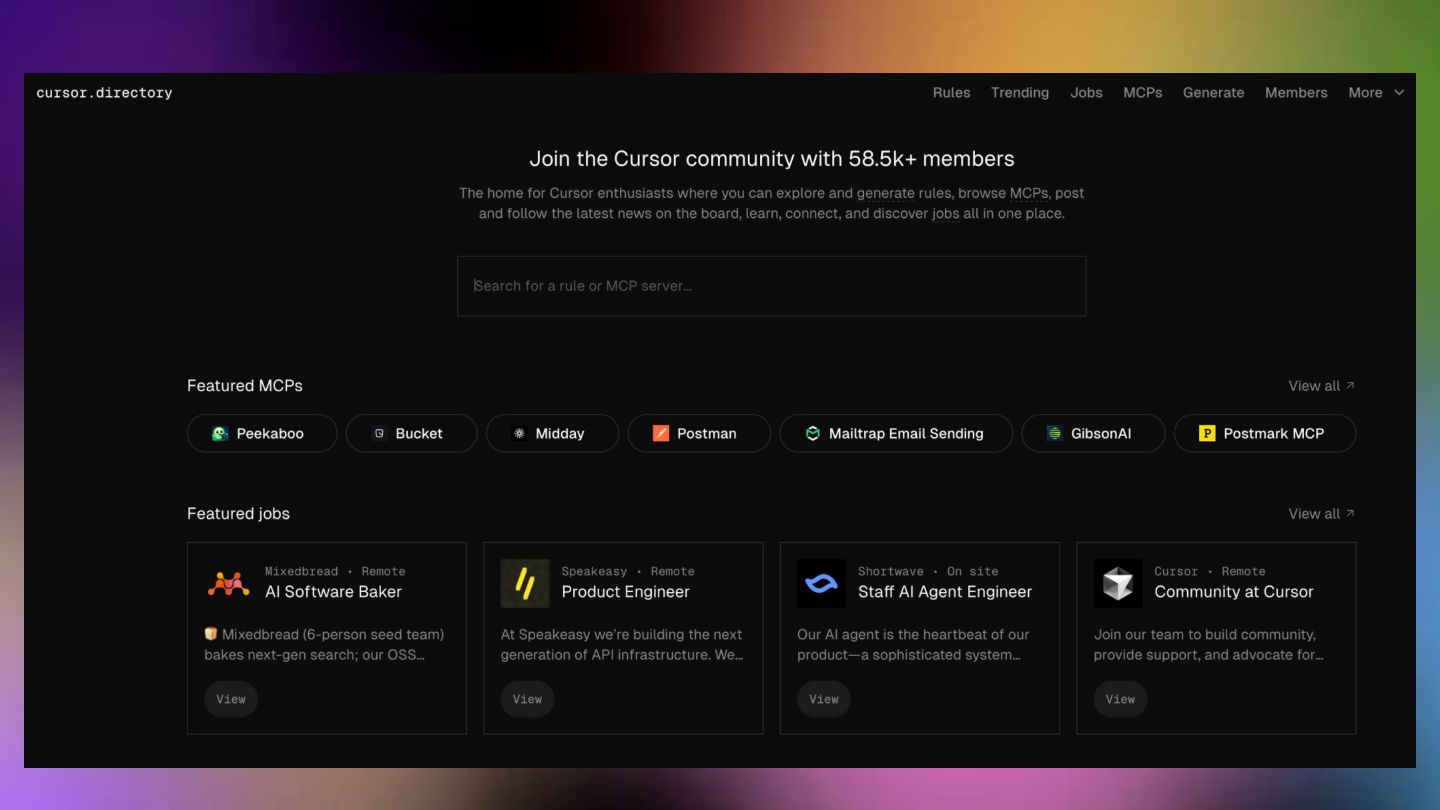This screenshot has height=810, width=1440.
Task: Click the Shortwave job description text
Action: click(x=913, y=645)
